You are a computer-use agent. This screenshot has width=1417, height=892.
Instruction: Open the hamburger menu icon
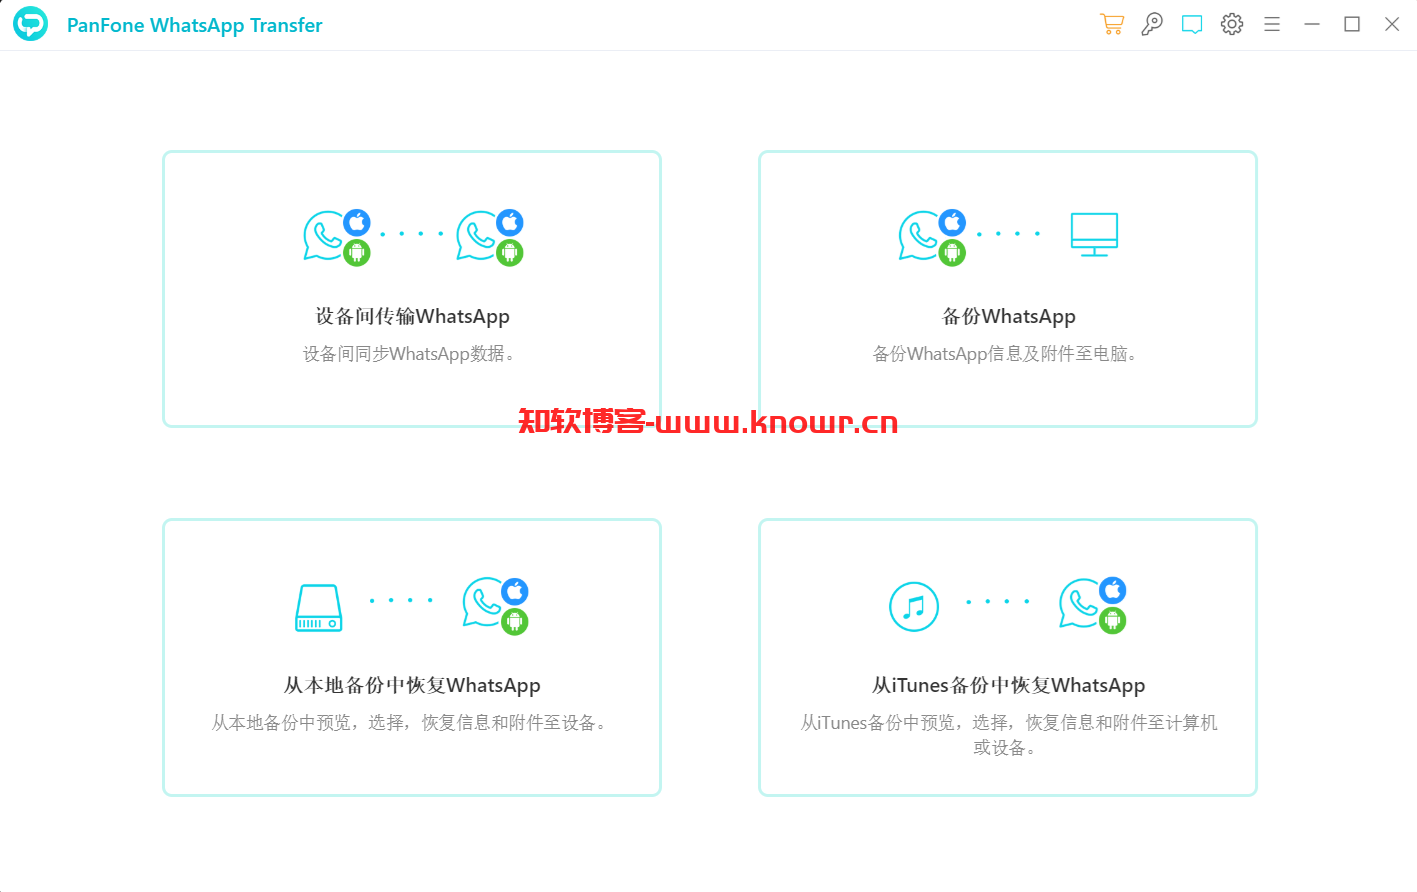point(1272,24)
